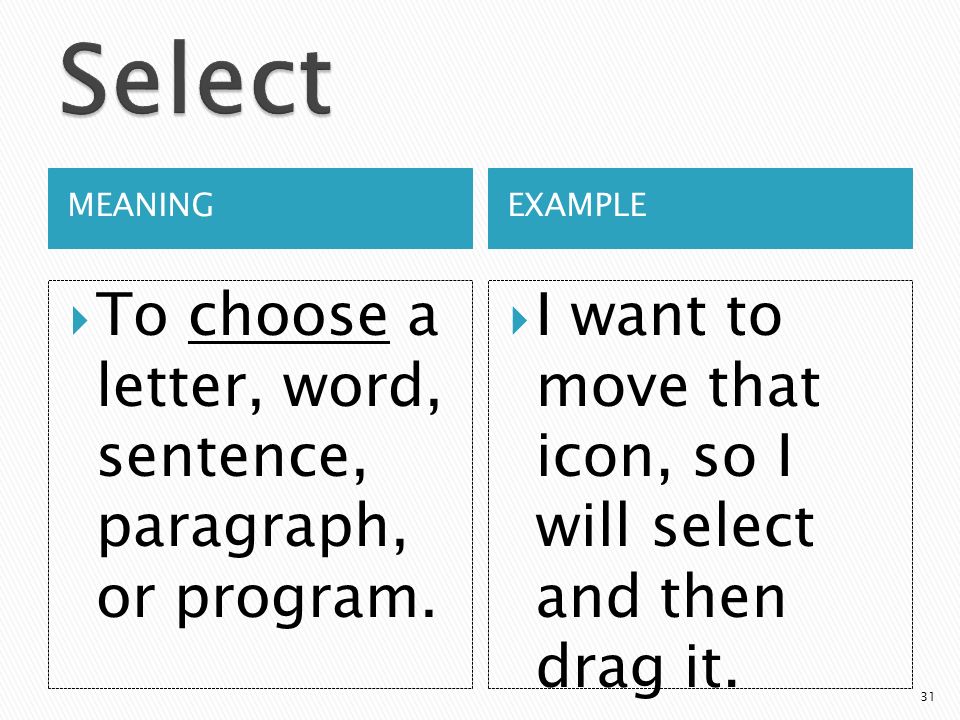The image size is (960, 720).
Task: Click the underlined word 'choose'
Action: pyautogui.click(x=288, y=315)
